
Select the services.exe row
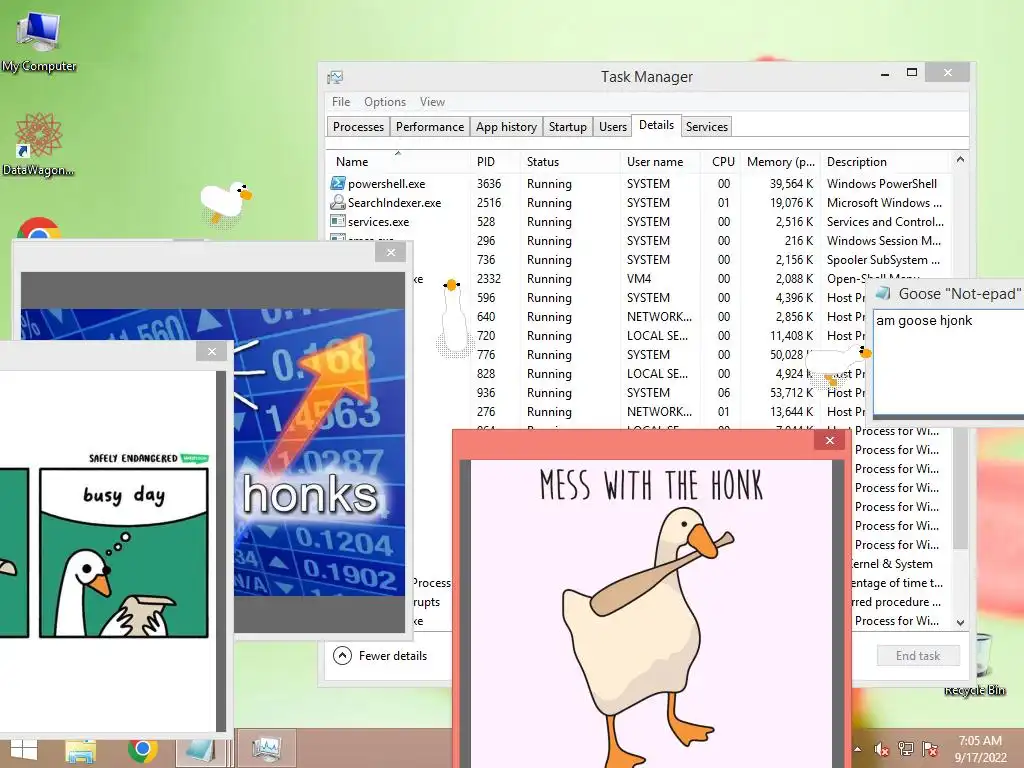pyautogui.click(x=638, y=221)
